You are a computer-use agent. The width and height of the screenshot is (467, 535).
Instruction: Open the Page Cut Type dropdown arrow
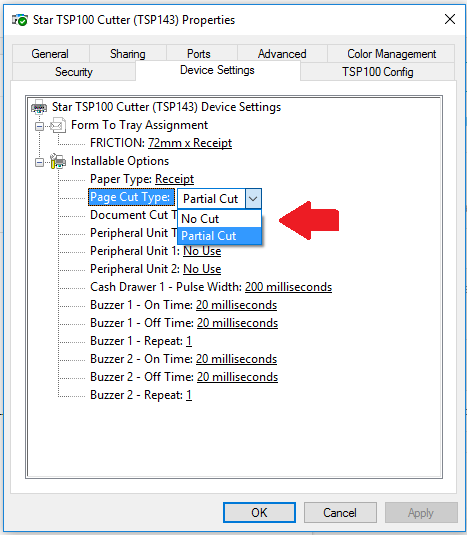(253, 199)
